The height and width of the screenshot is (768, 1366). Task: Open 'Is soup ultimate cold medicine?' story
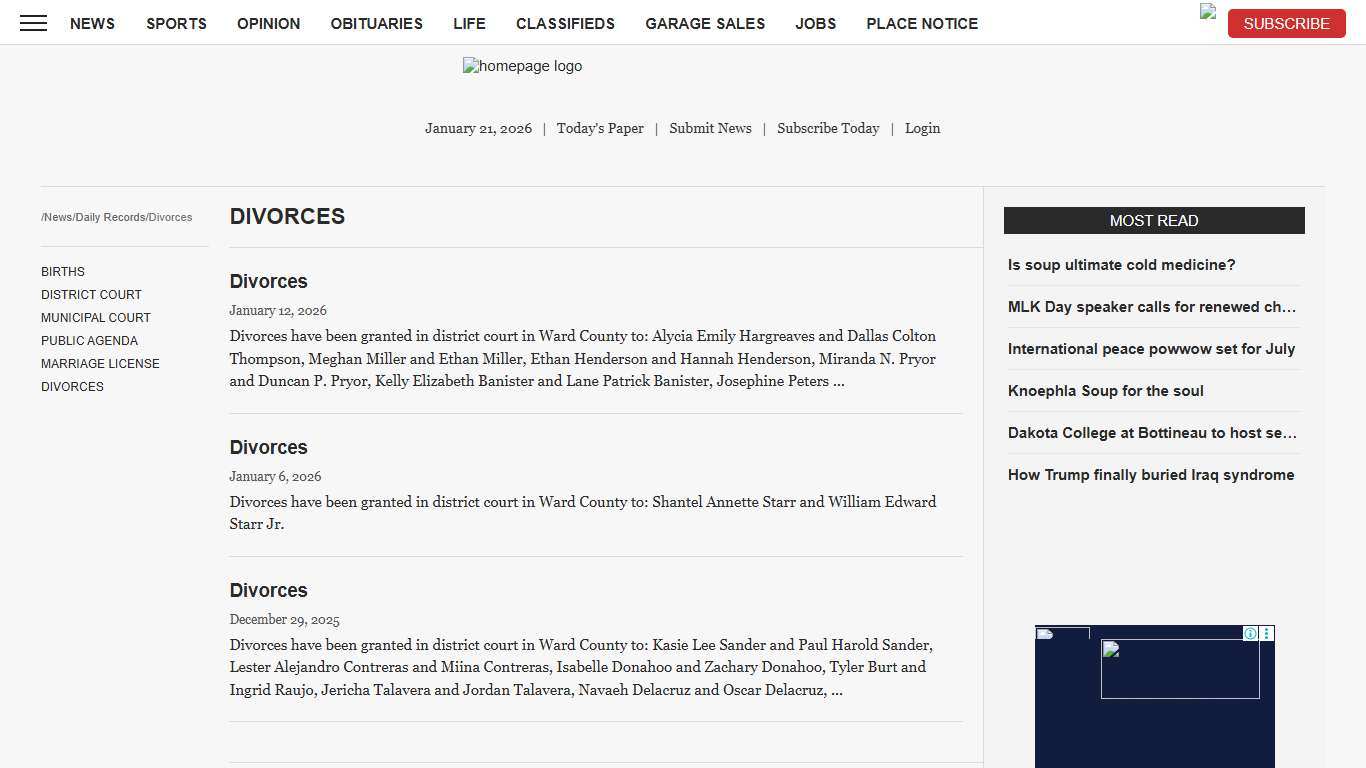tap(1121, 265)
